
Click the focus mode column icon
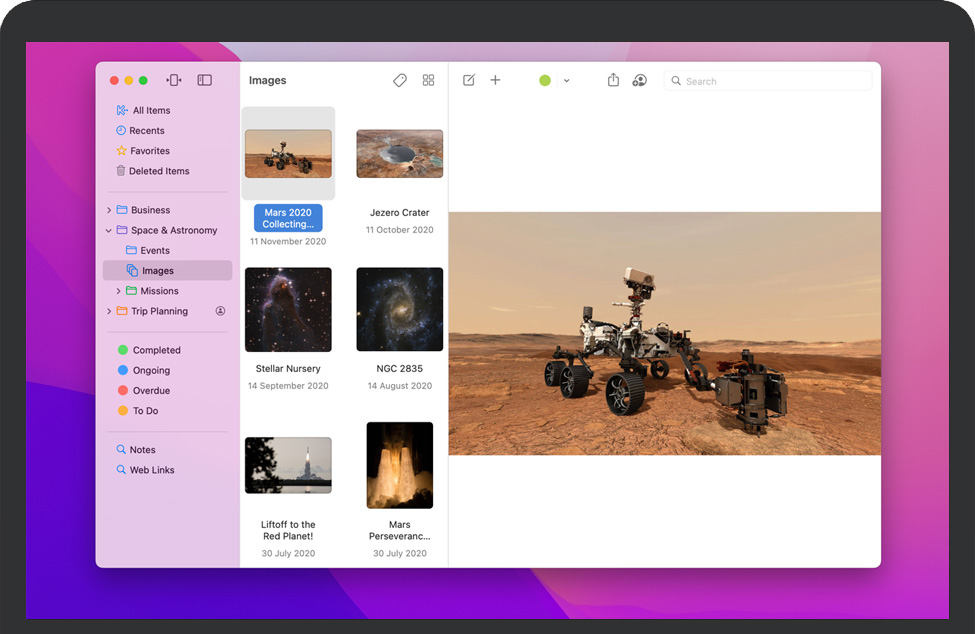[174, 80]
